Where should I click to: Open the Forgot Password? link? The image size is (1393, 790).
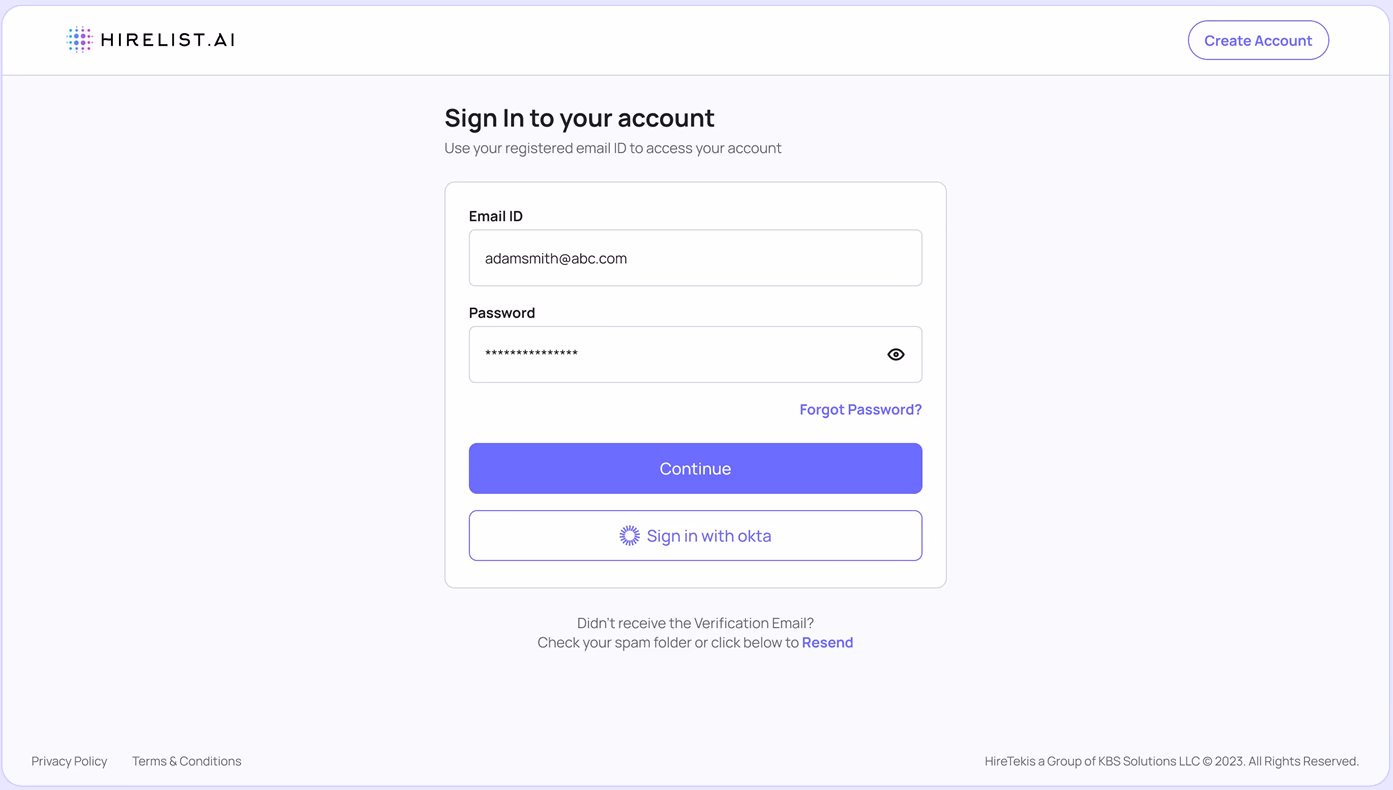[860, 410]
